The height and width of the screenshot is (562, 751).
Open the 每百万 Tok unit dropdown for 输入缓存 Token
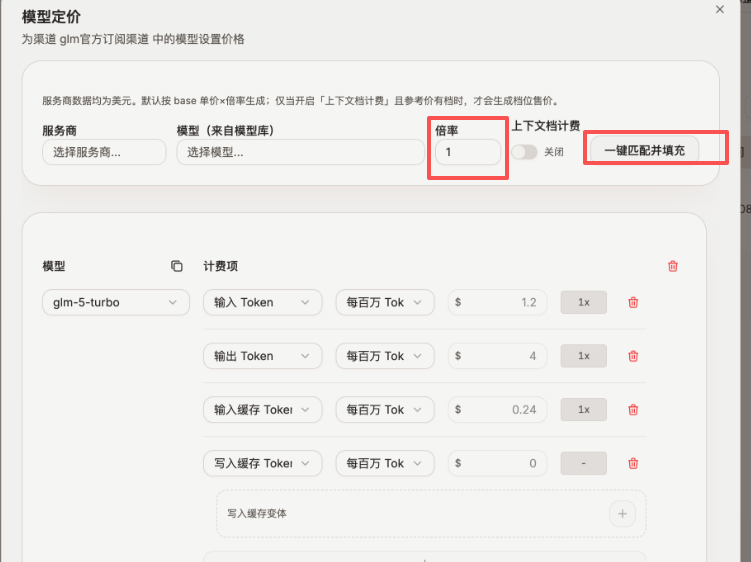(x=385, y=410)
